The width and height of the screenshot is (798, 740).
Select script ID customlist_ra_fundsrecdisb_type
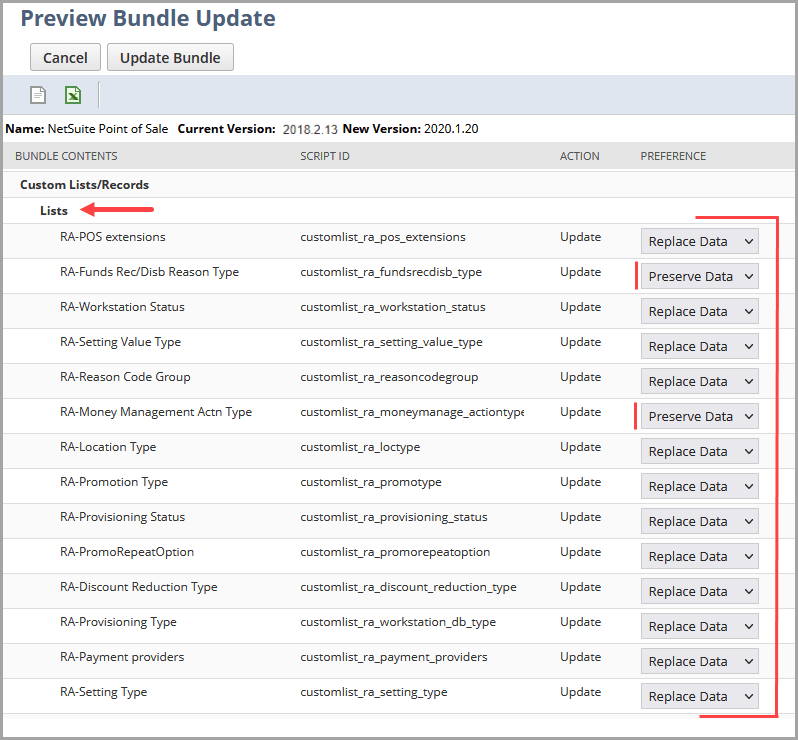coord(391,272)
